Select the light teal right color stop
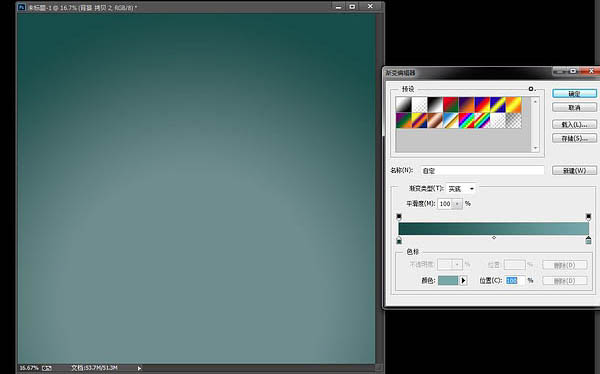Viewport: 600px width, 374px height. click(x=589, y=240)
